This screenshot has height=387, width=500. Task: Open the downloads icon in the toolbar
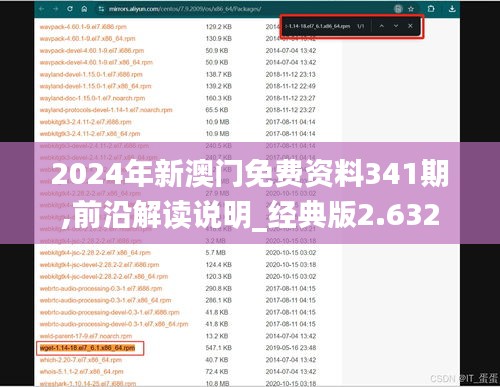(452, 9)
